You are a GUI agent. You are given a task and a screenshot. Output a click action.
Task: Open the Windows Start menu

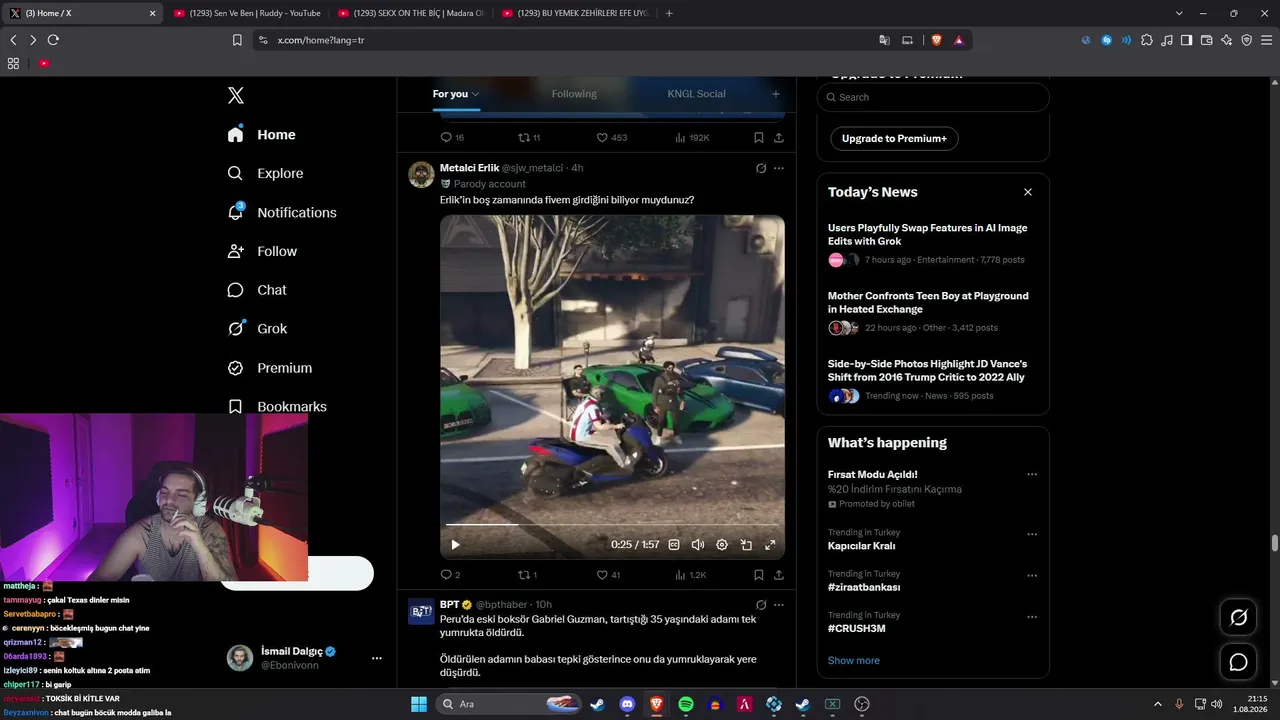pyautogui.click(x=419, y=704)
